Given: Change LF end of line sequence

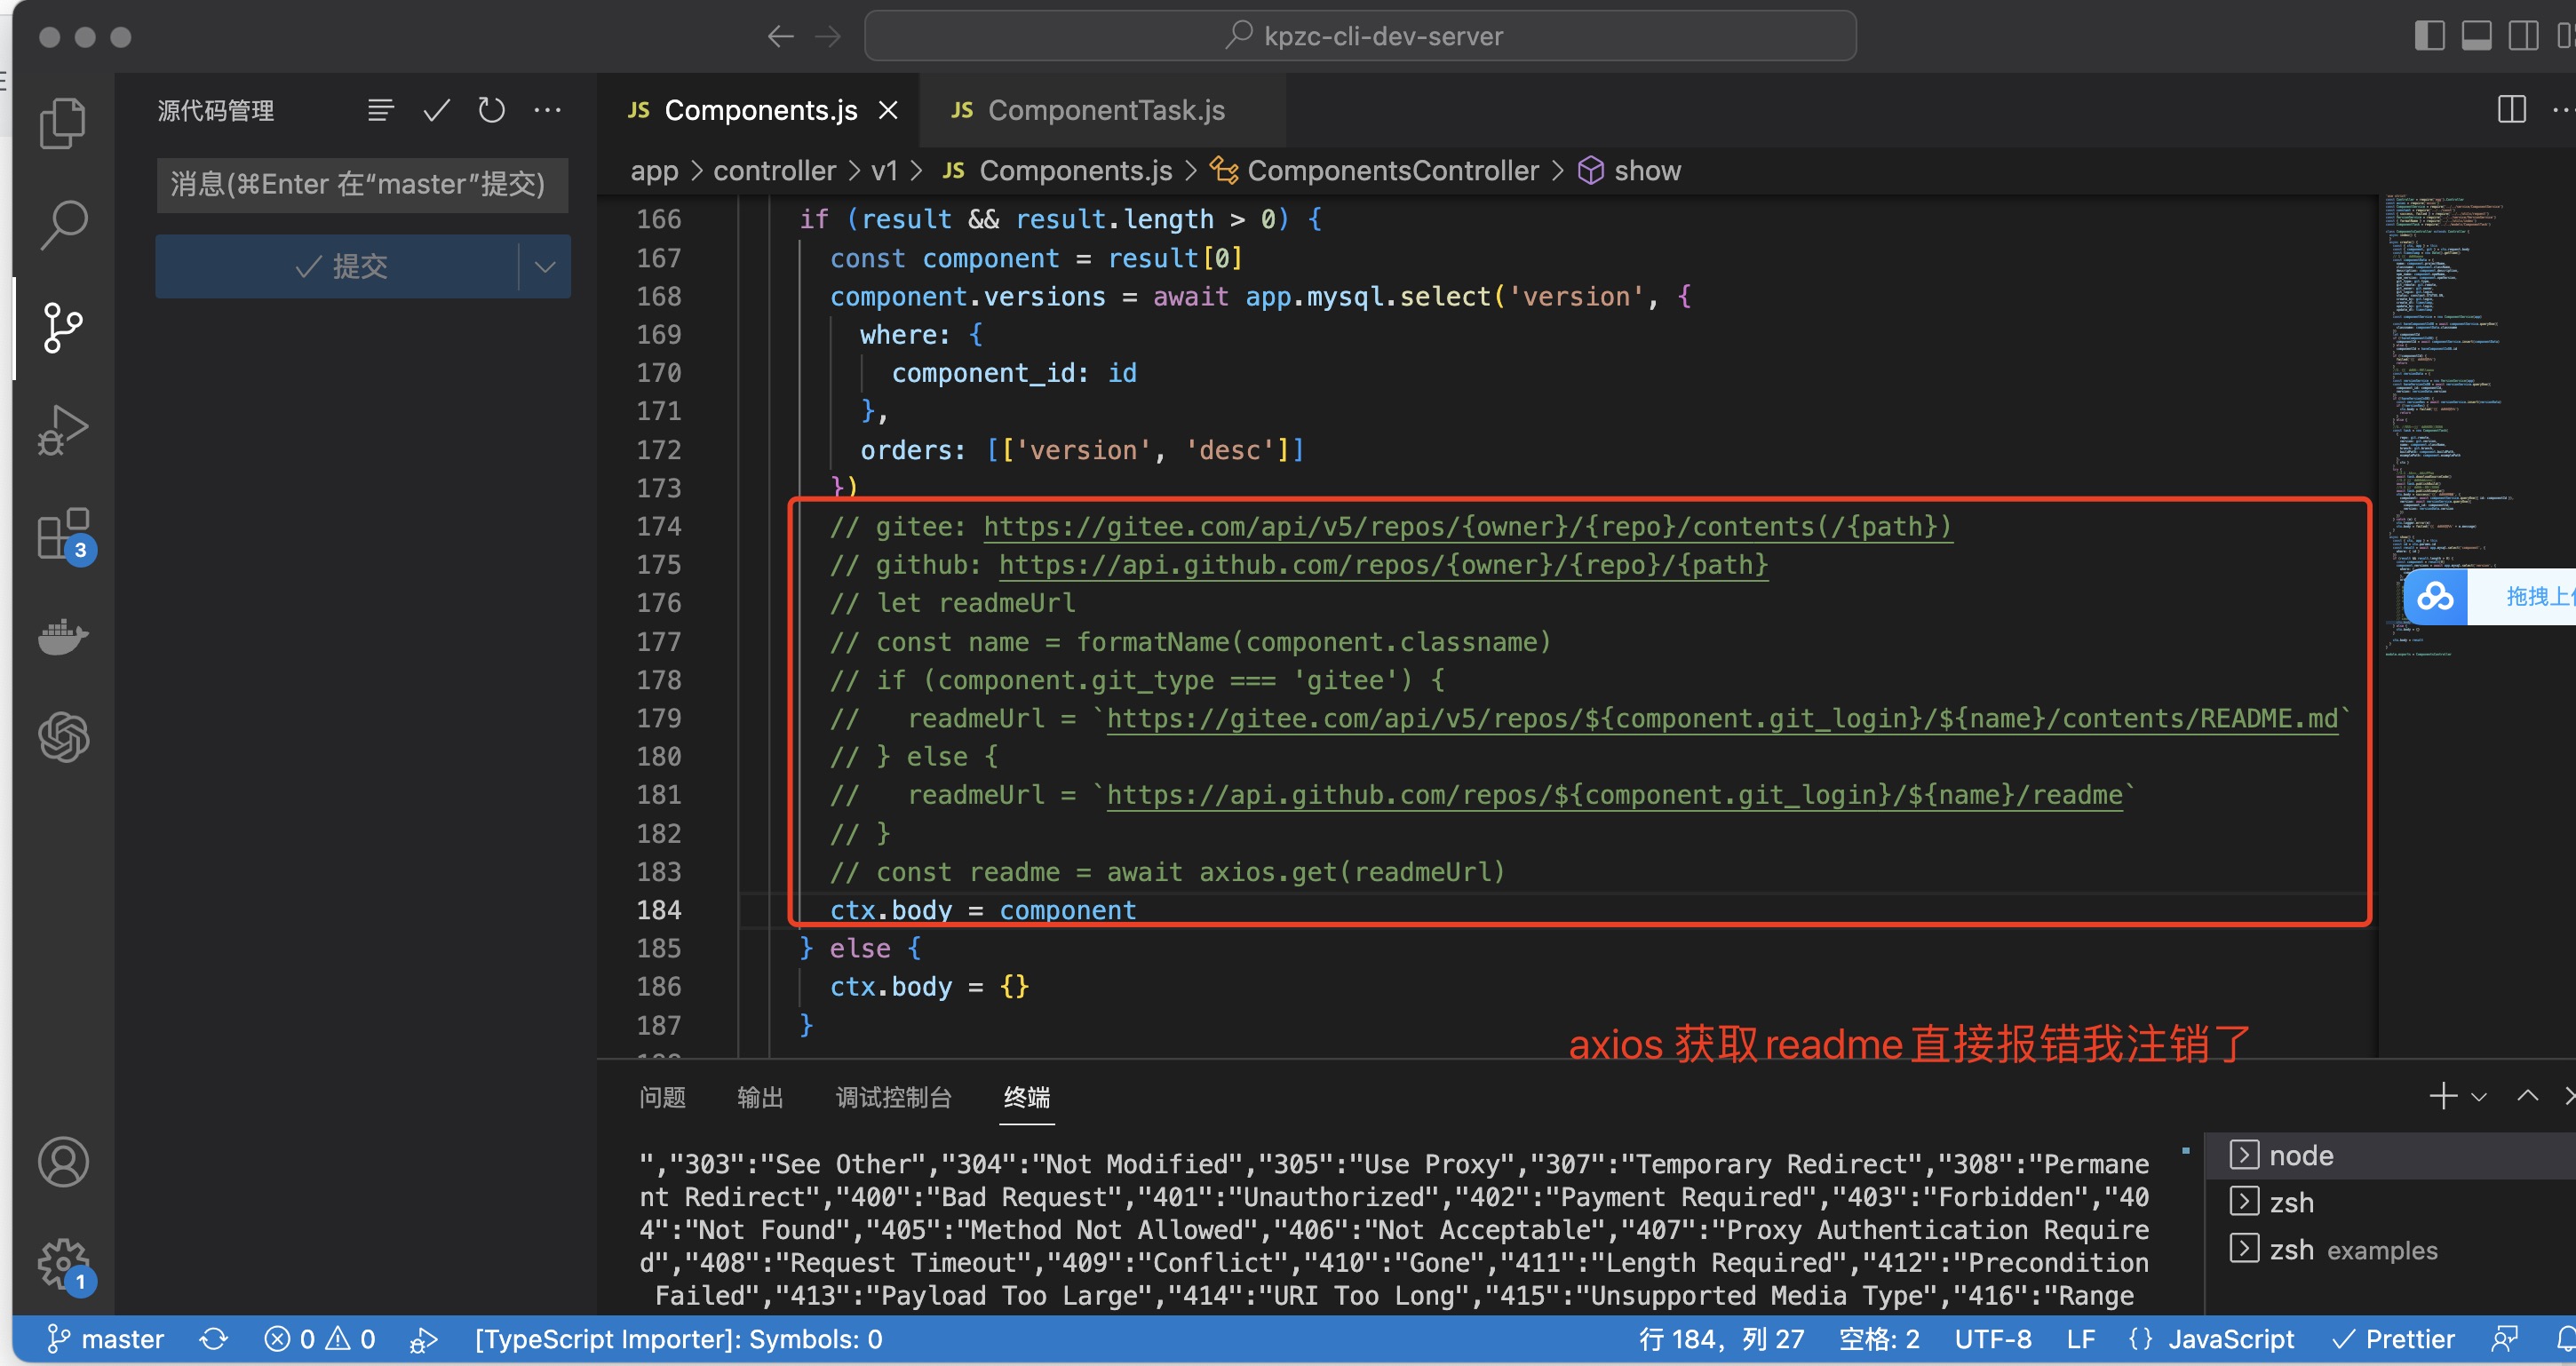Looking at the screenshot, I should click(2081, 1339).
